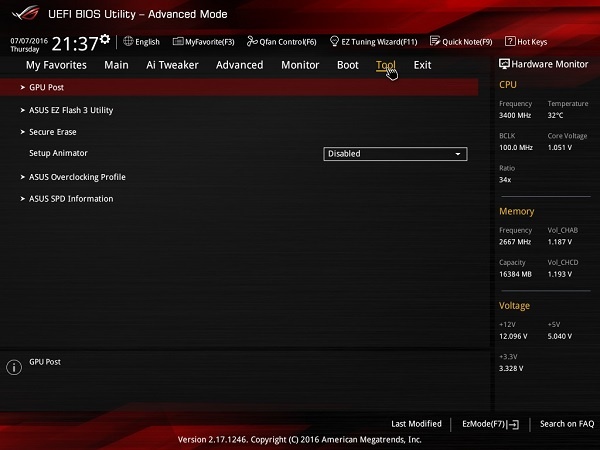Click the EZ Tuning Wizard bulb icon

[334, 41]
